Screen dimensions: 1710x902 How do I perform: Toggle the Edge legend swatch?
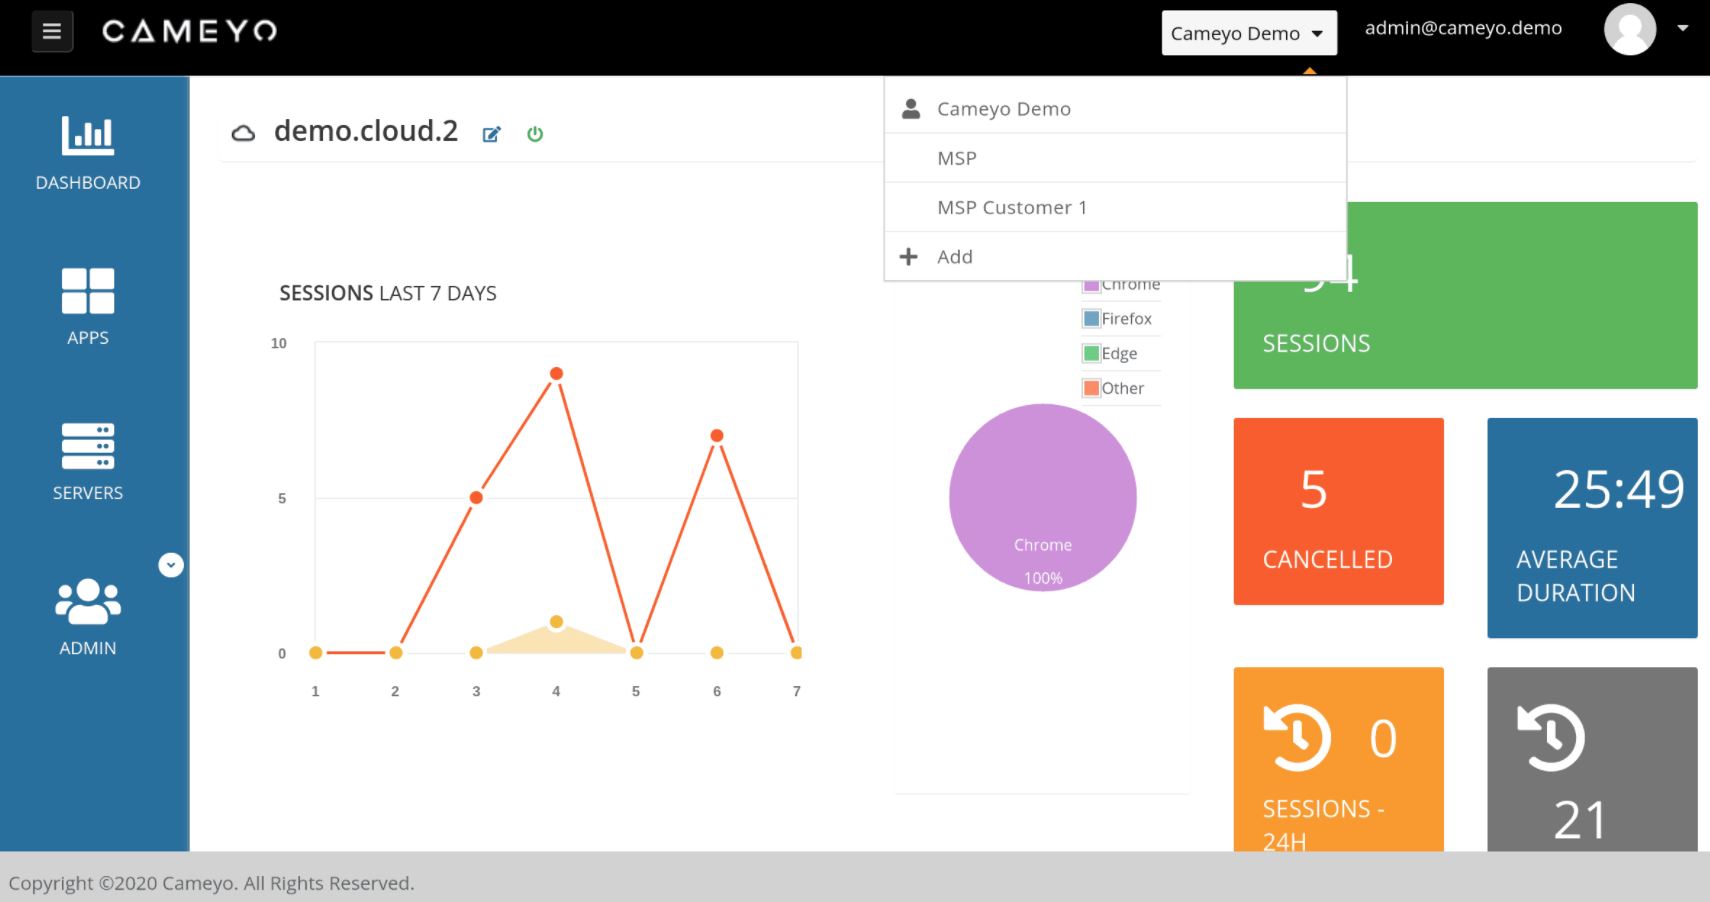pos(1091,354)
